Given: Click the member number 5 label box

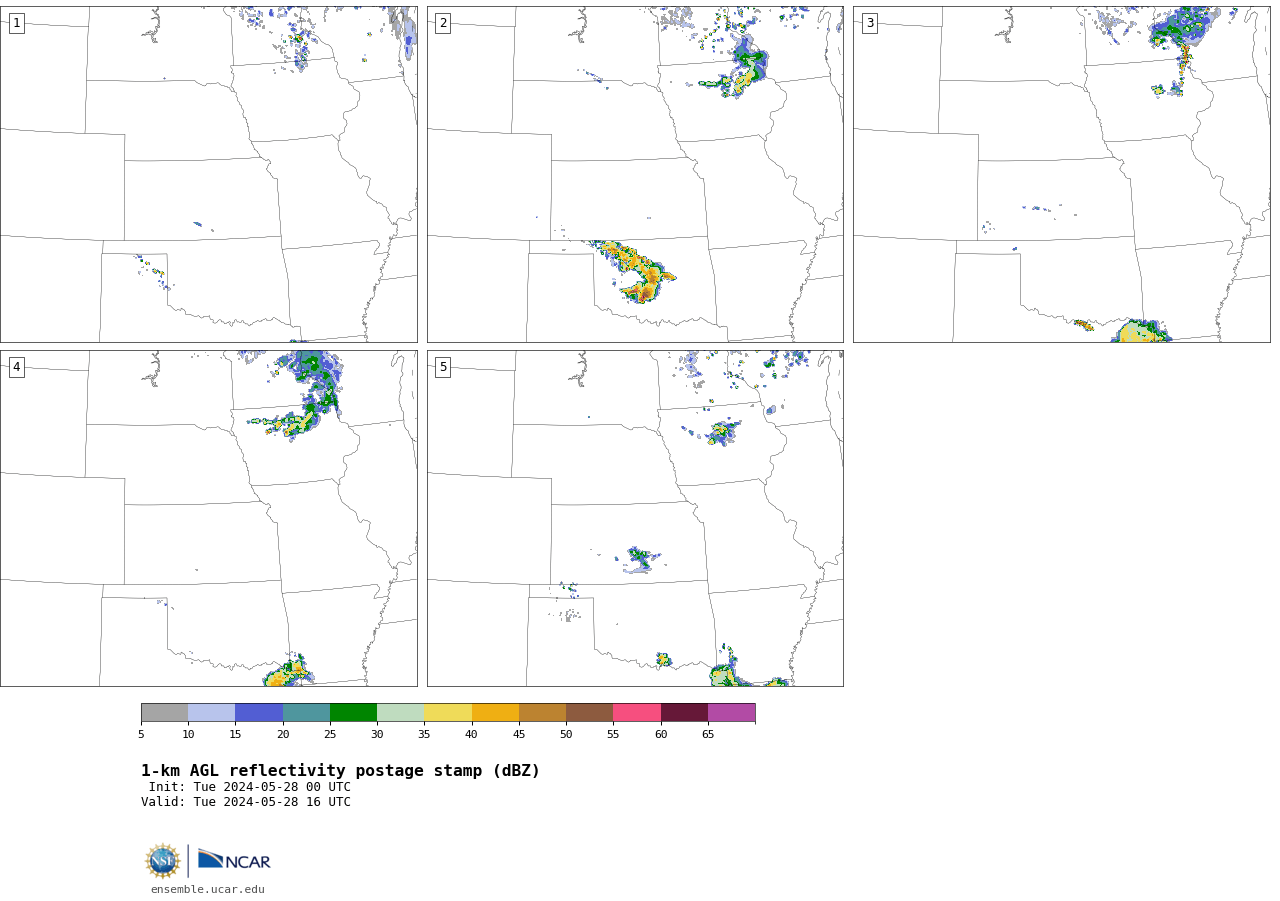Looking at the screenshot, I should 443,367.
